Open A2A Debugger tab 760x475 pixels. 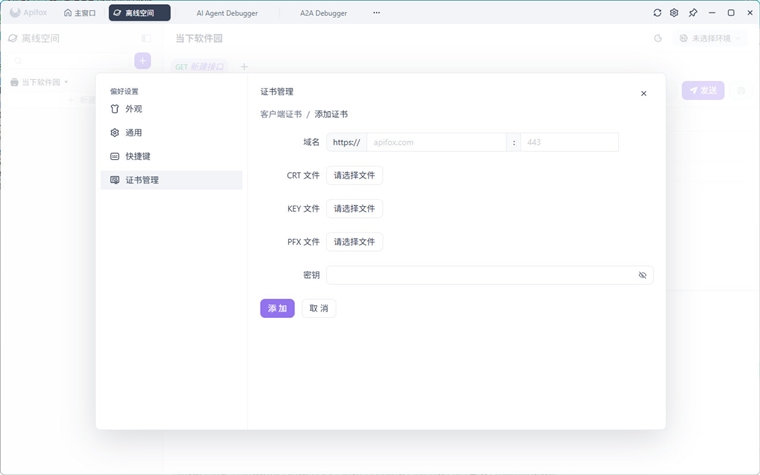point(323,13)
